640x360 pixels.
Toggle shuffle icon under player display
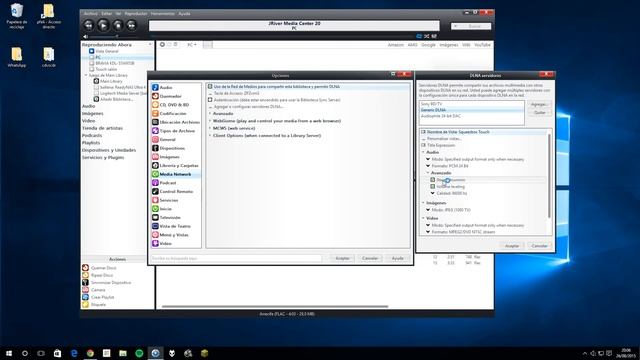pos(427,36)
